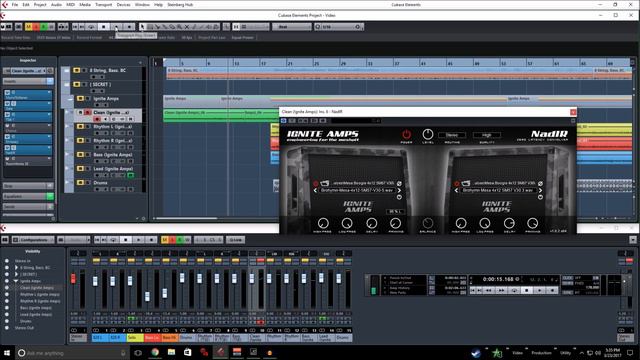Open the MIDI menu
The image size is (640, 360).
(70, 5)
